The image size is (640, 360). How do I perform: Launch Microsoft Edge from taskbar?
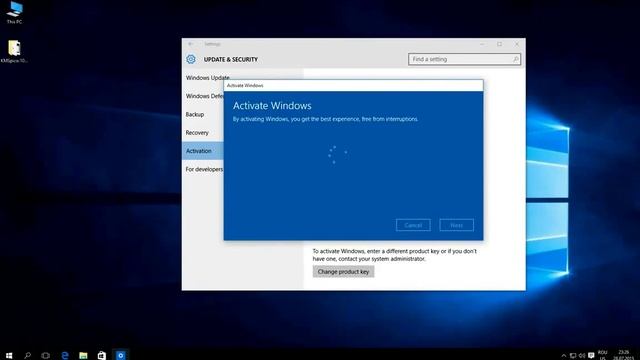tap(64, 355)
